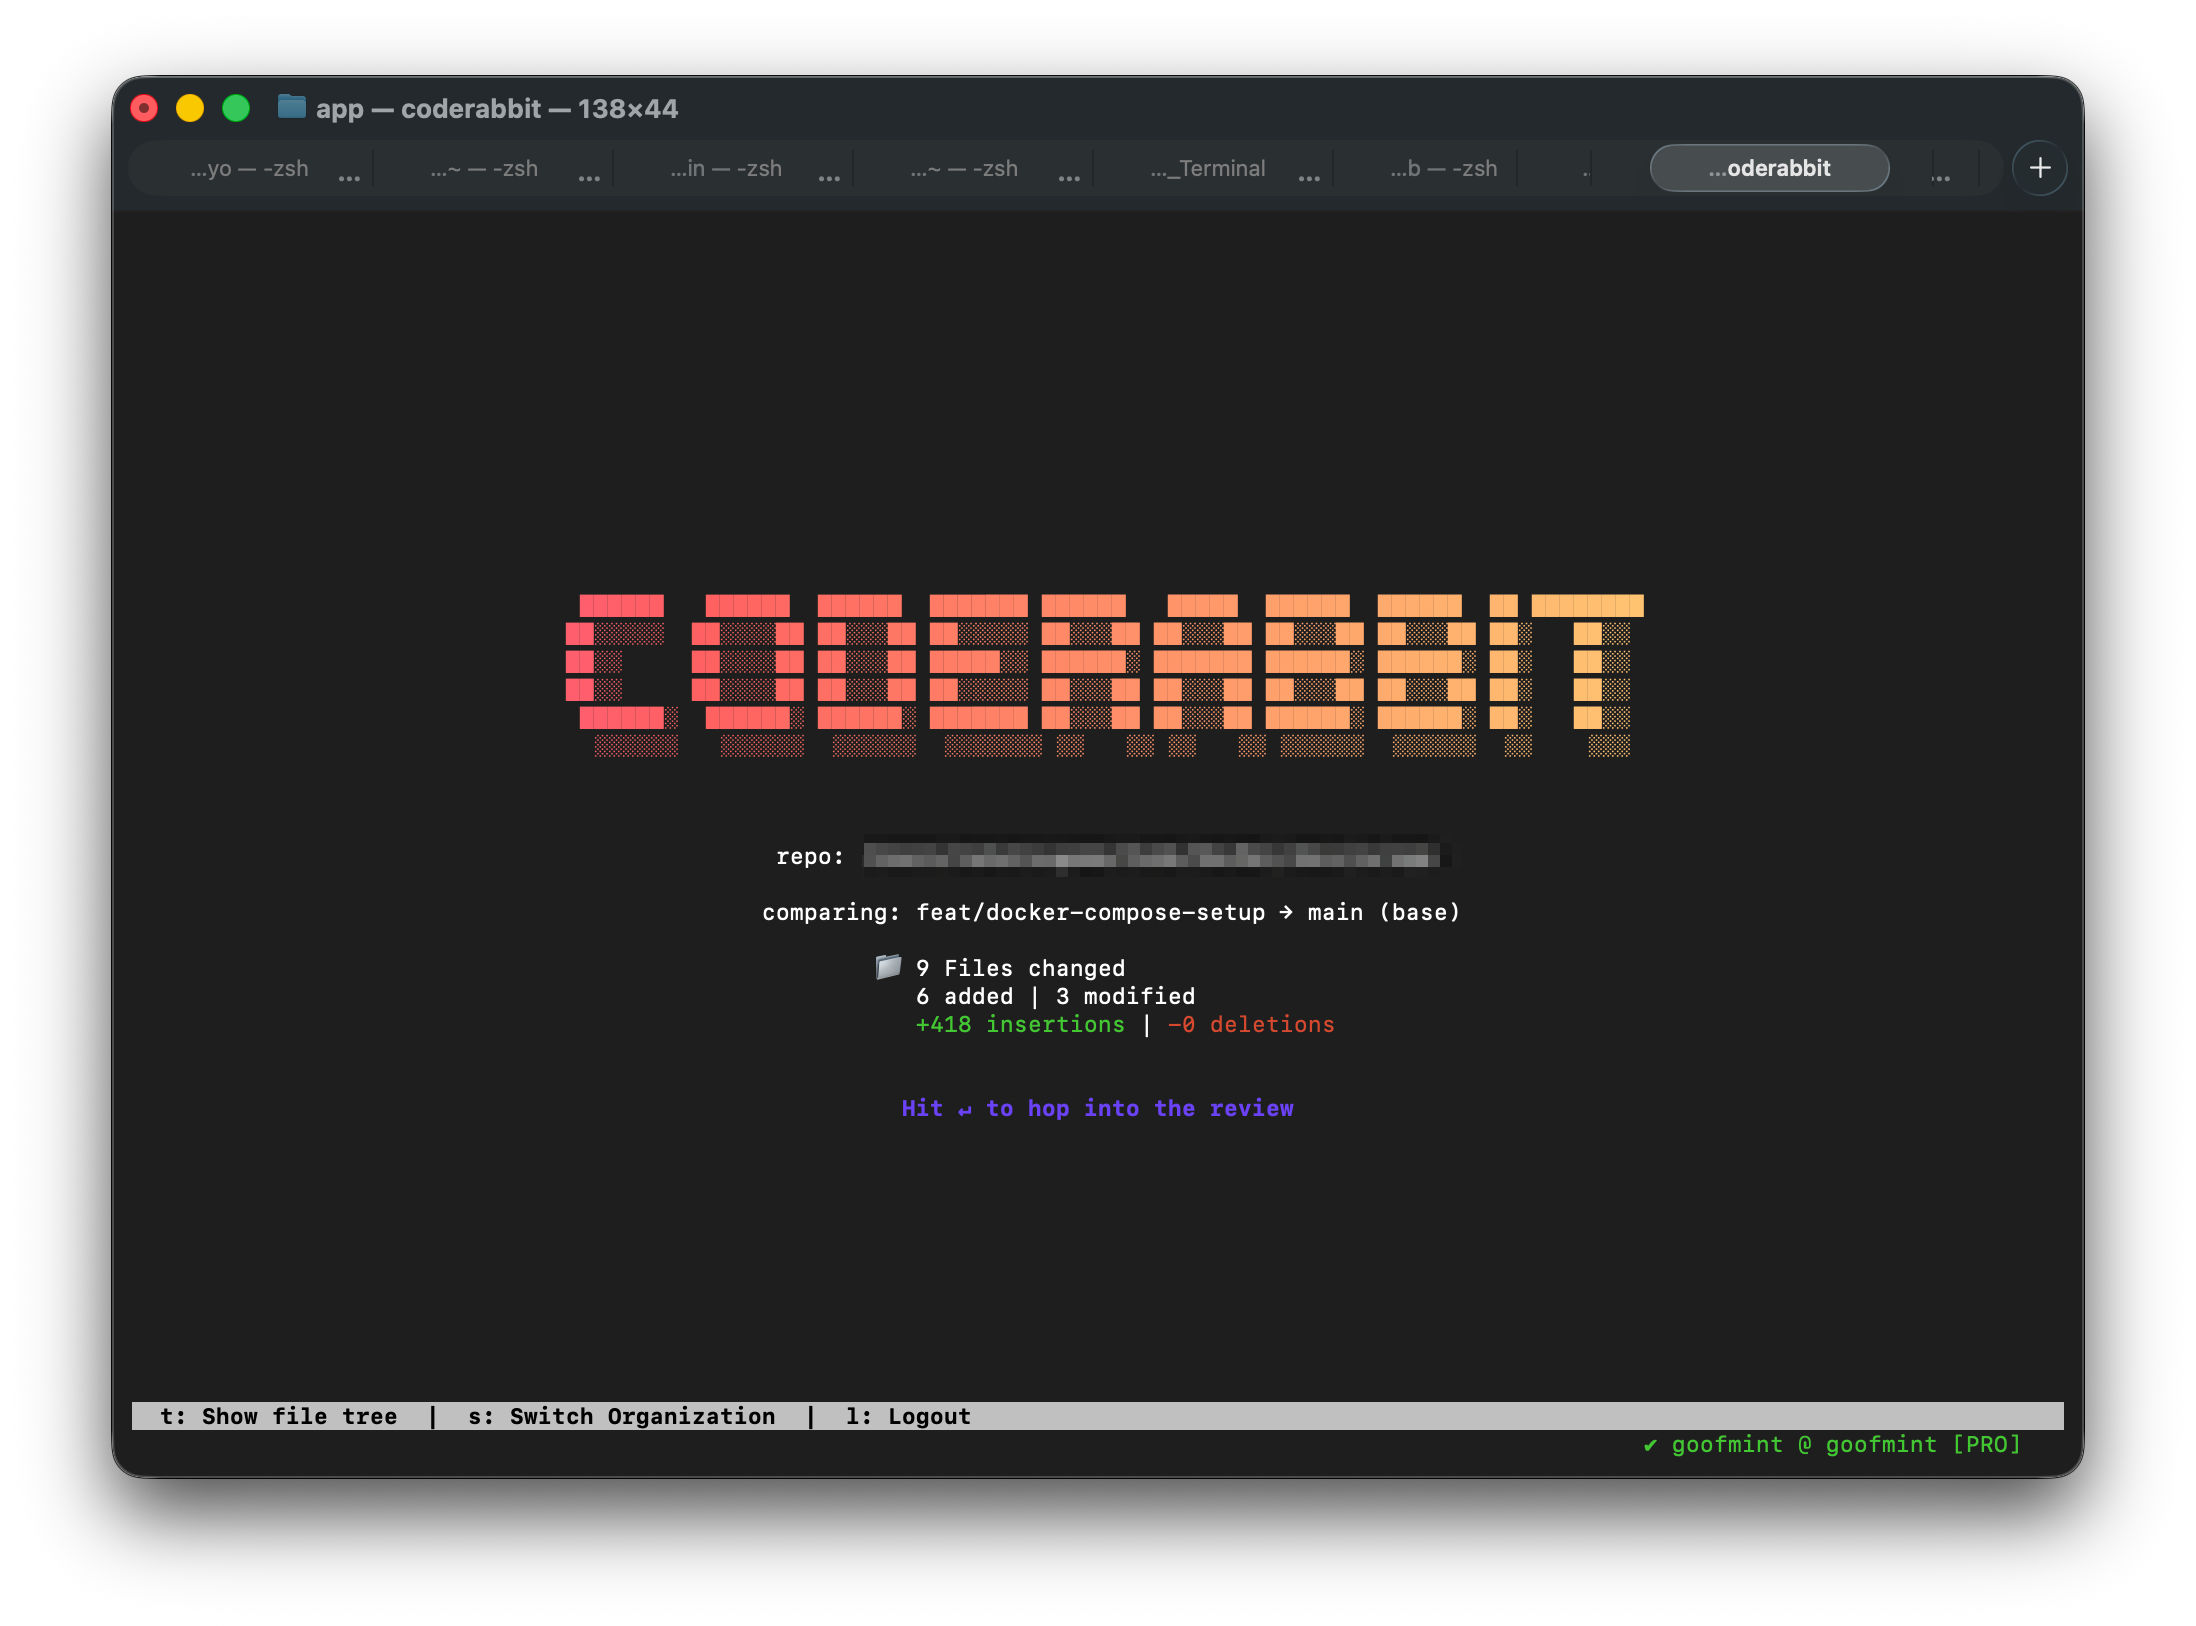
Task: Click 'l: Logout' in the status bar
Action: tap(908, 1417)
